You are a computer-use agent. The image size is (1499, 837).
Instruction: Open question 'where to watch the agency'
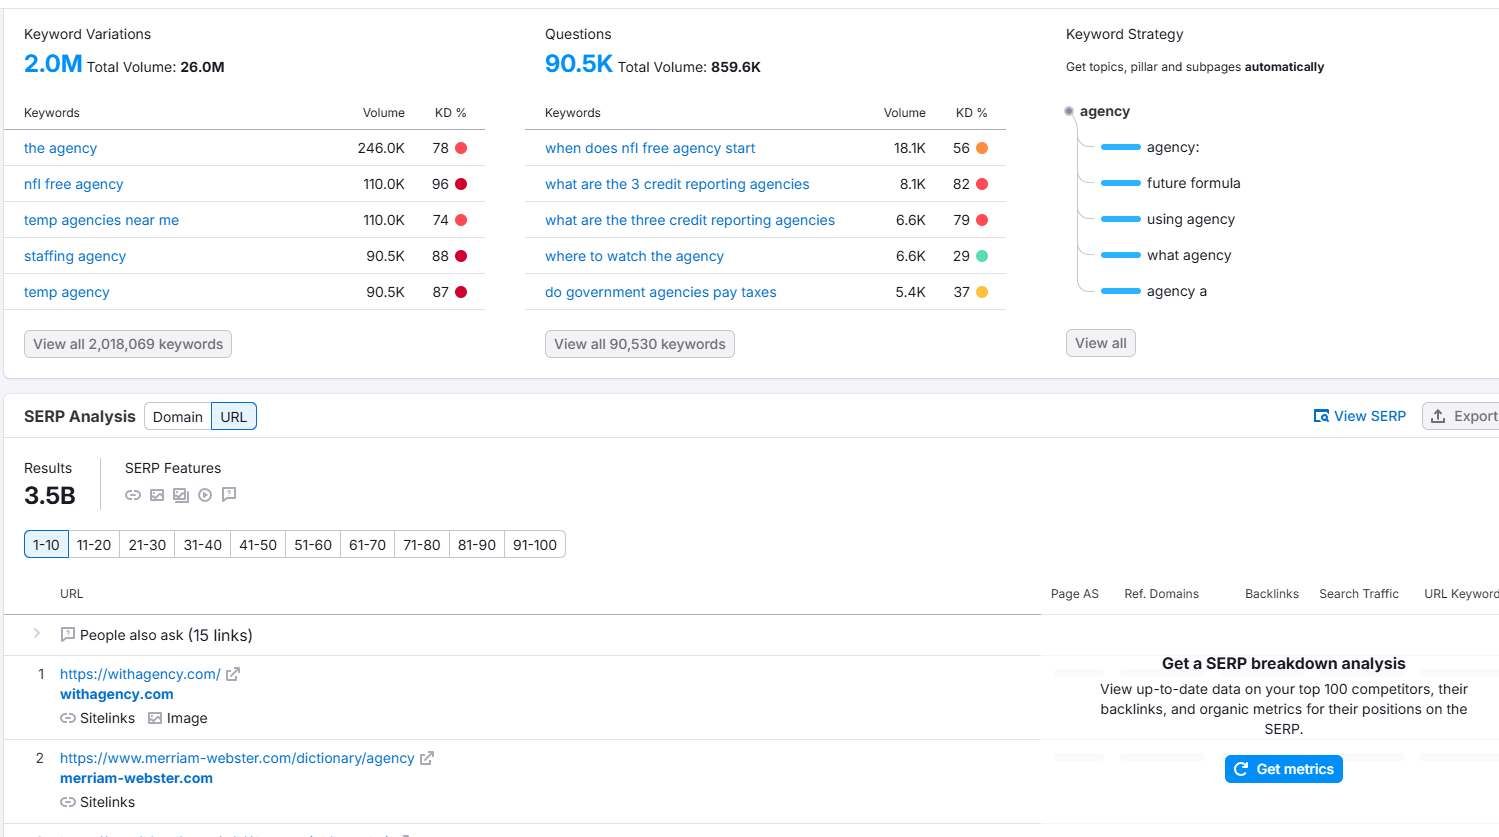point(634,256)
